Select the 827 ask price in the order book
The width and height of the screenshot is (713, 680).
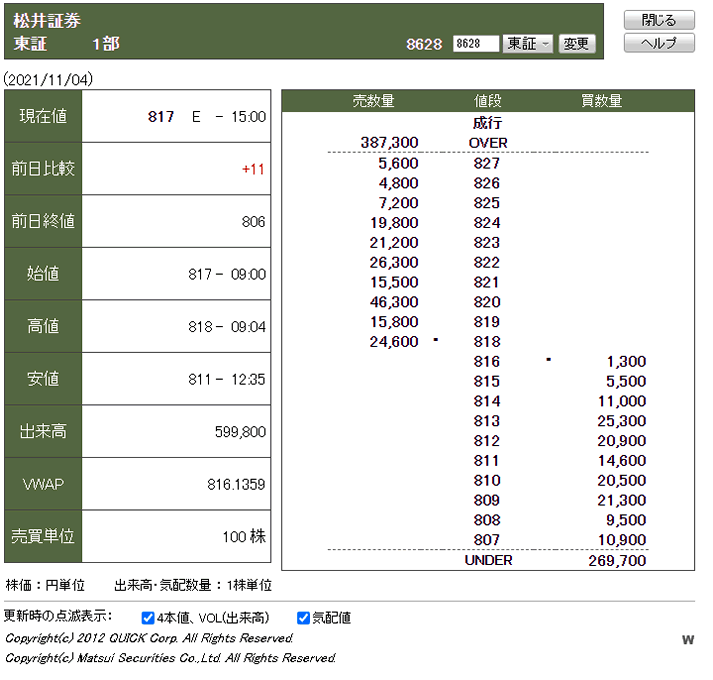[487, 163]
